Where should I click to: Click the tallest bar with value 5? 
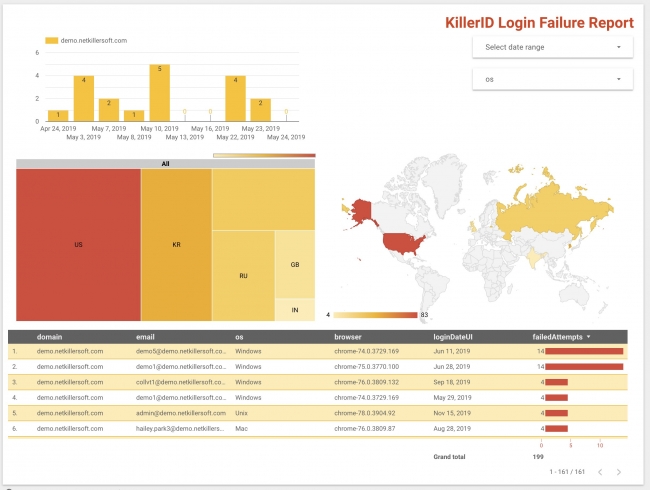point(153,93)
